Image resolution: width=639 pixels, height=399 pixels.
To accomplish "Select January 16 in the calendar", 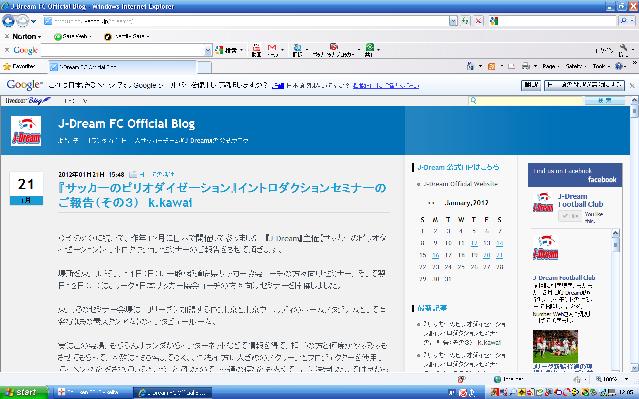I will pyautogui.click(x=436, y=255).
